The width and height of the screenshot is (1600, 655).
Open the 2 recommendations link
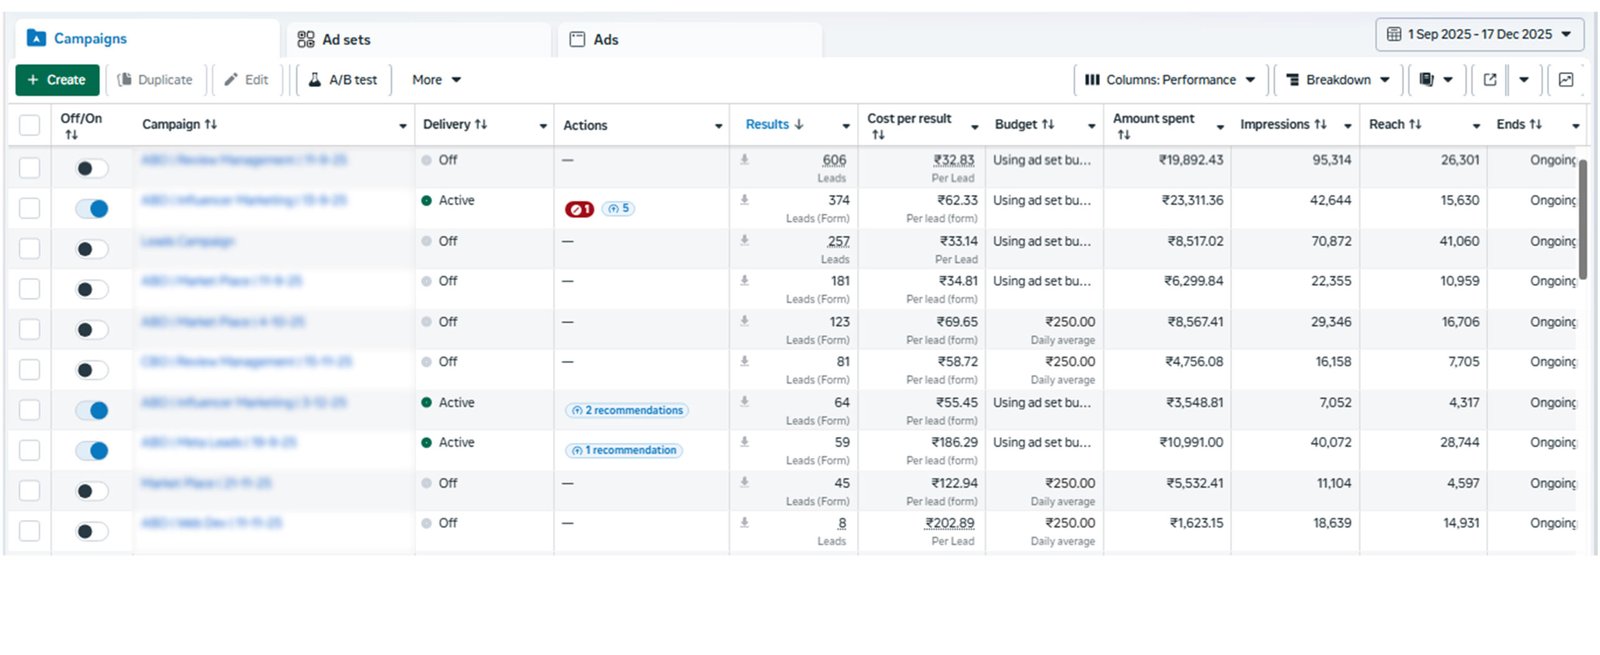click(x=628, y=411)
